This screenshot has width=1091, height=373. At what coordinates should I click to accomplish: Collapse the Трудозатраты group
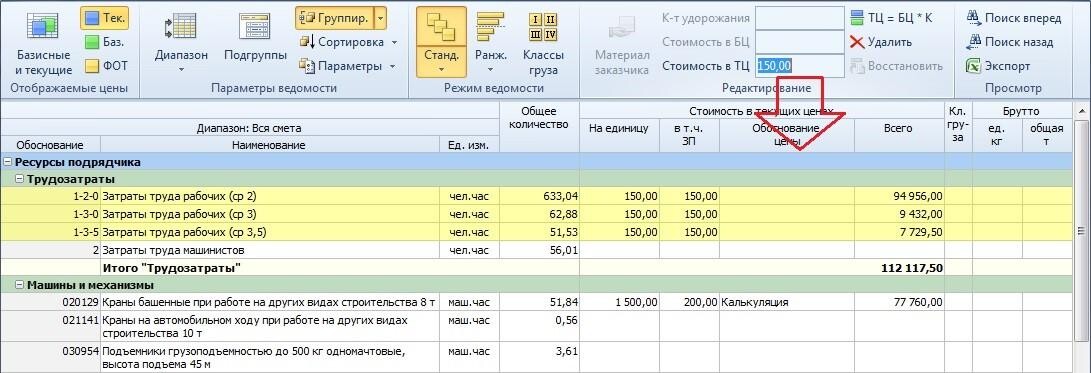(x=19, y=180)
